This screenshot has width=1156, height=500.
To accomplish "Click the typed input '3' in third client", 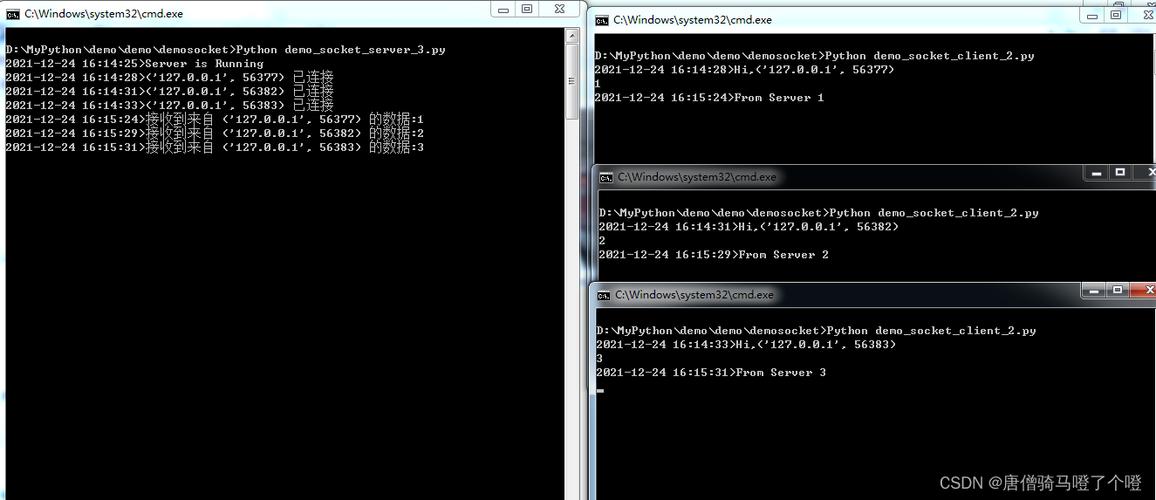I will (599, 359).
